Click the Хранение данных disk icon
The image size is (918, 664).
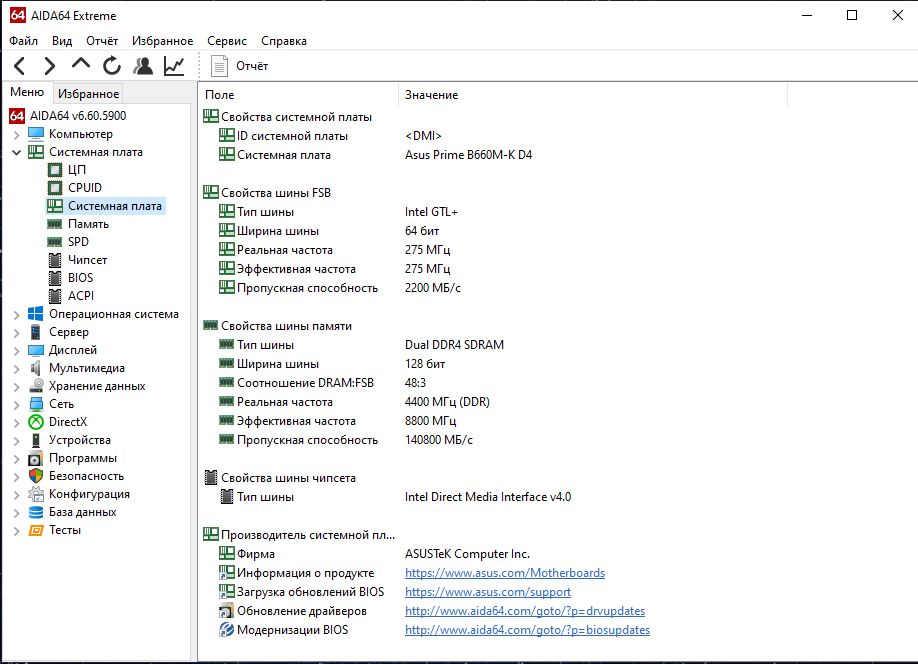36,386
